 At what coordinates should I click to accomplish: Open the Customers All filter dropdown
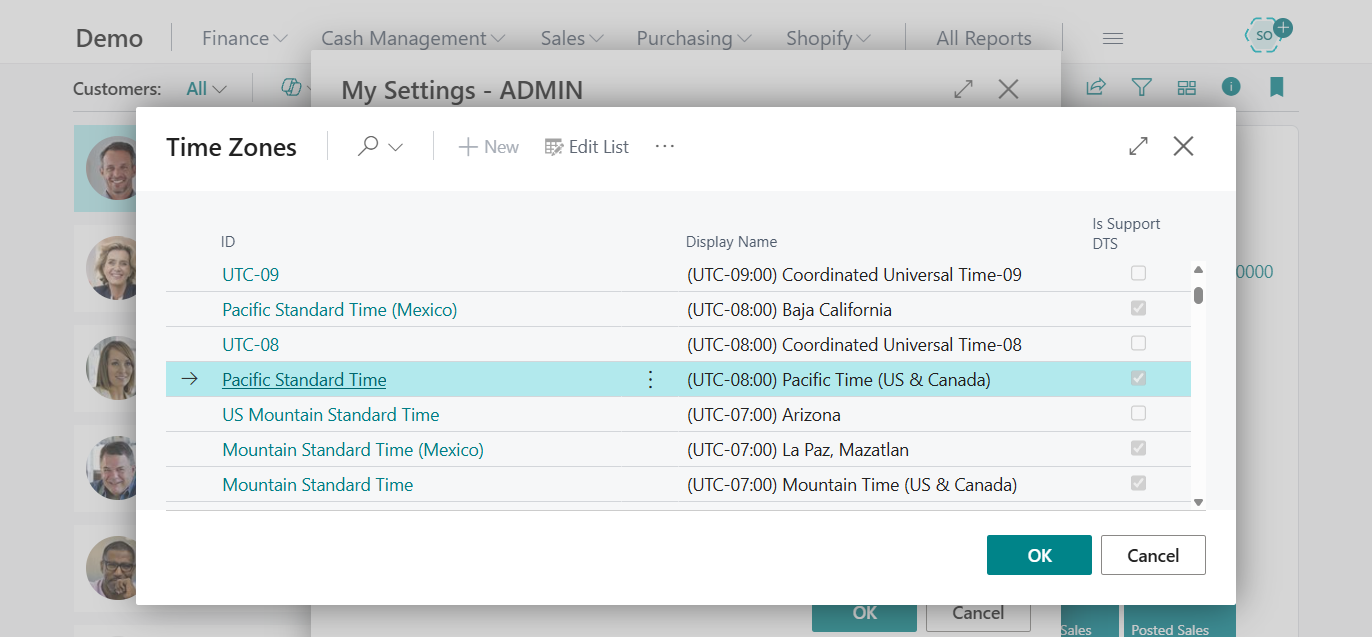coord(204,88)
